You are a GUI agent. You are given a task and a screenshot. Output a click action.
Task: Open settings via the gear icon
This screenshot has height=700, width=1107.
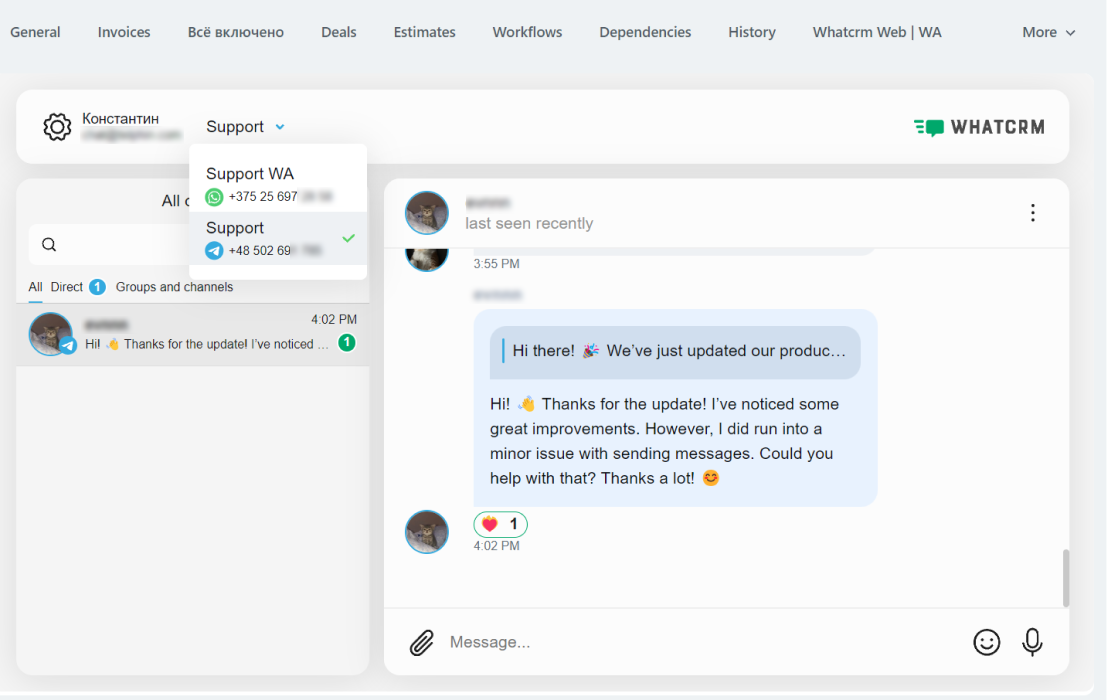click(57, 127)
